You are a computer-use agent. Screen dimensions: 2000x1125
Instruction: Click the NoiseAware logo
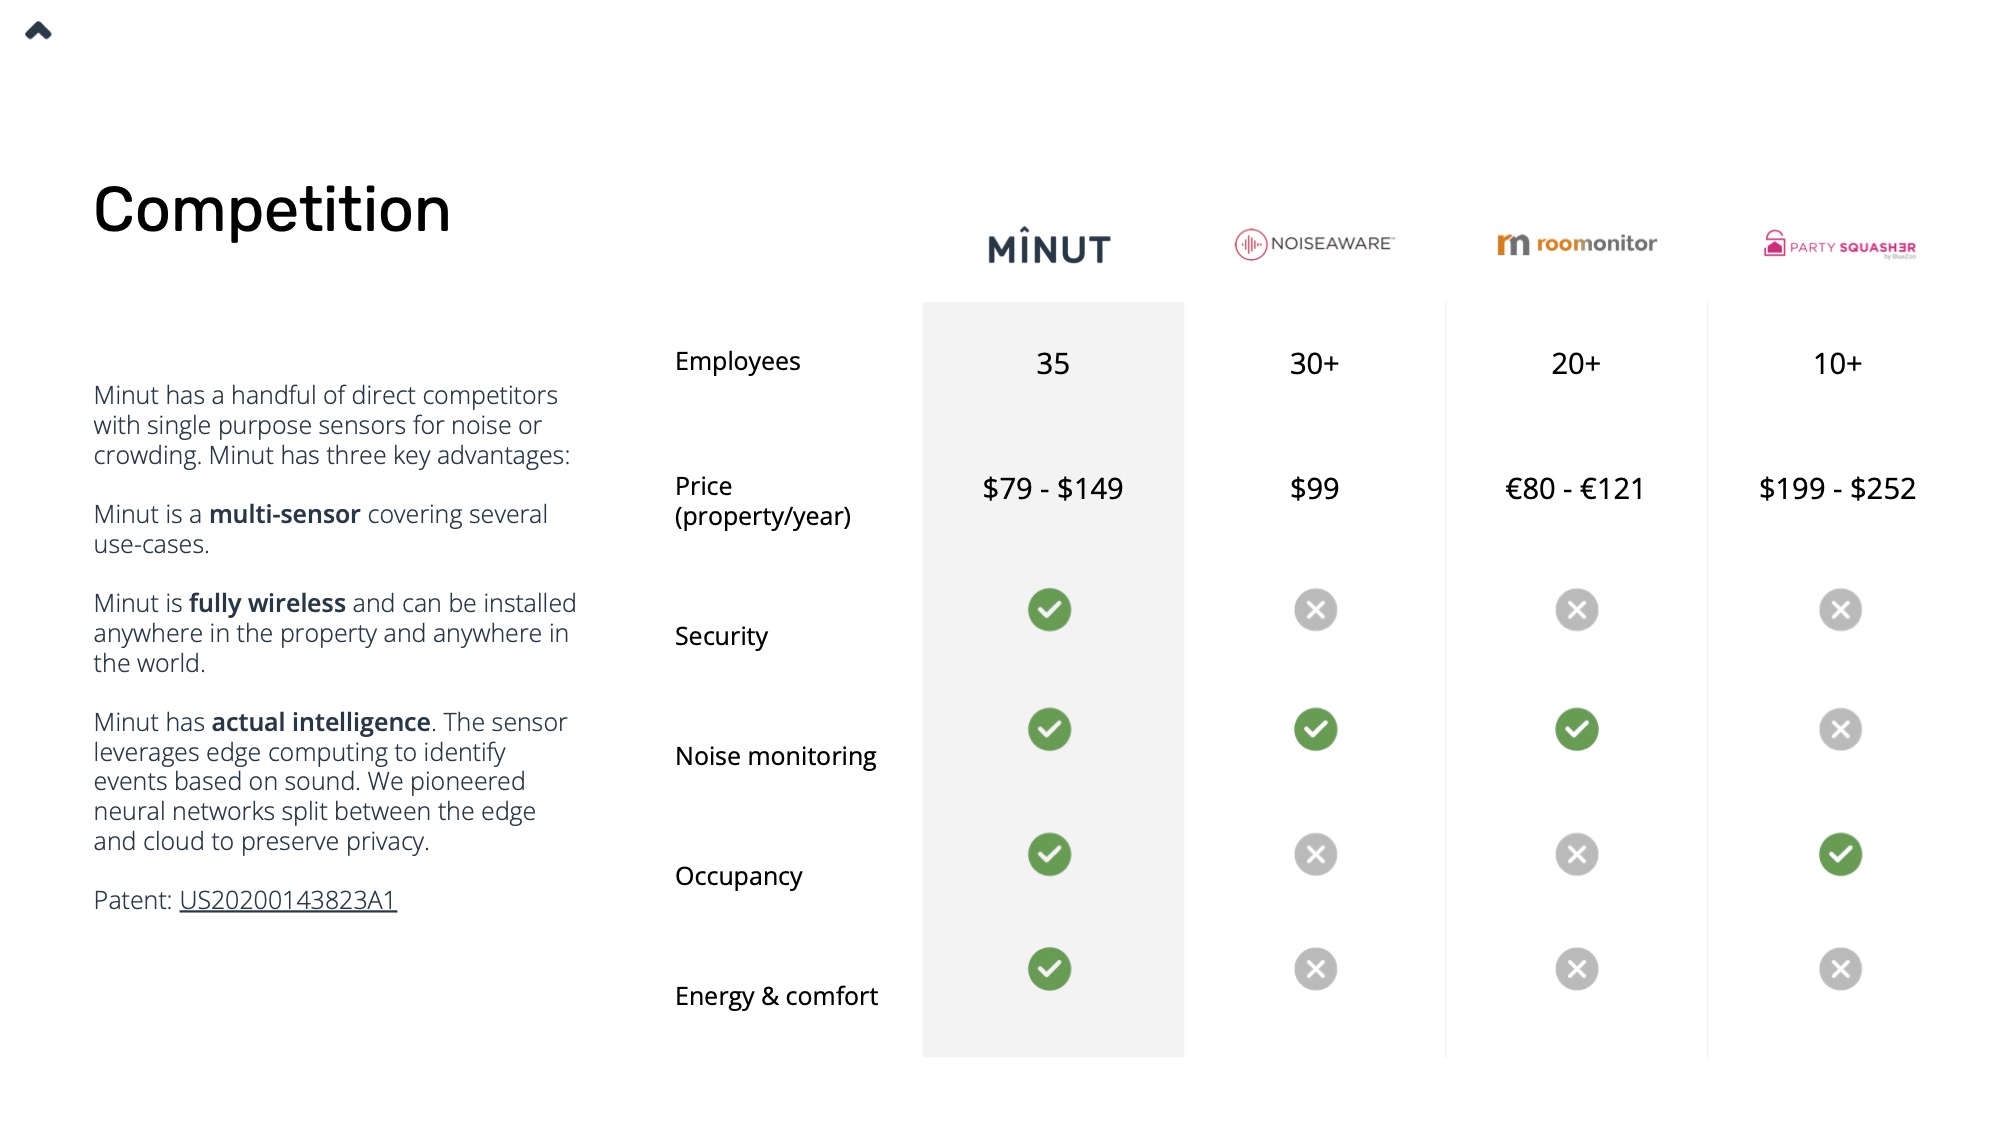pos(1314,244)
